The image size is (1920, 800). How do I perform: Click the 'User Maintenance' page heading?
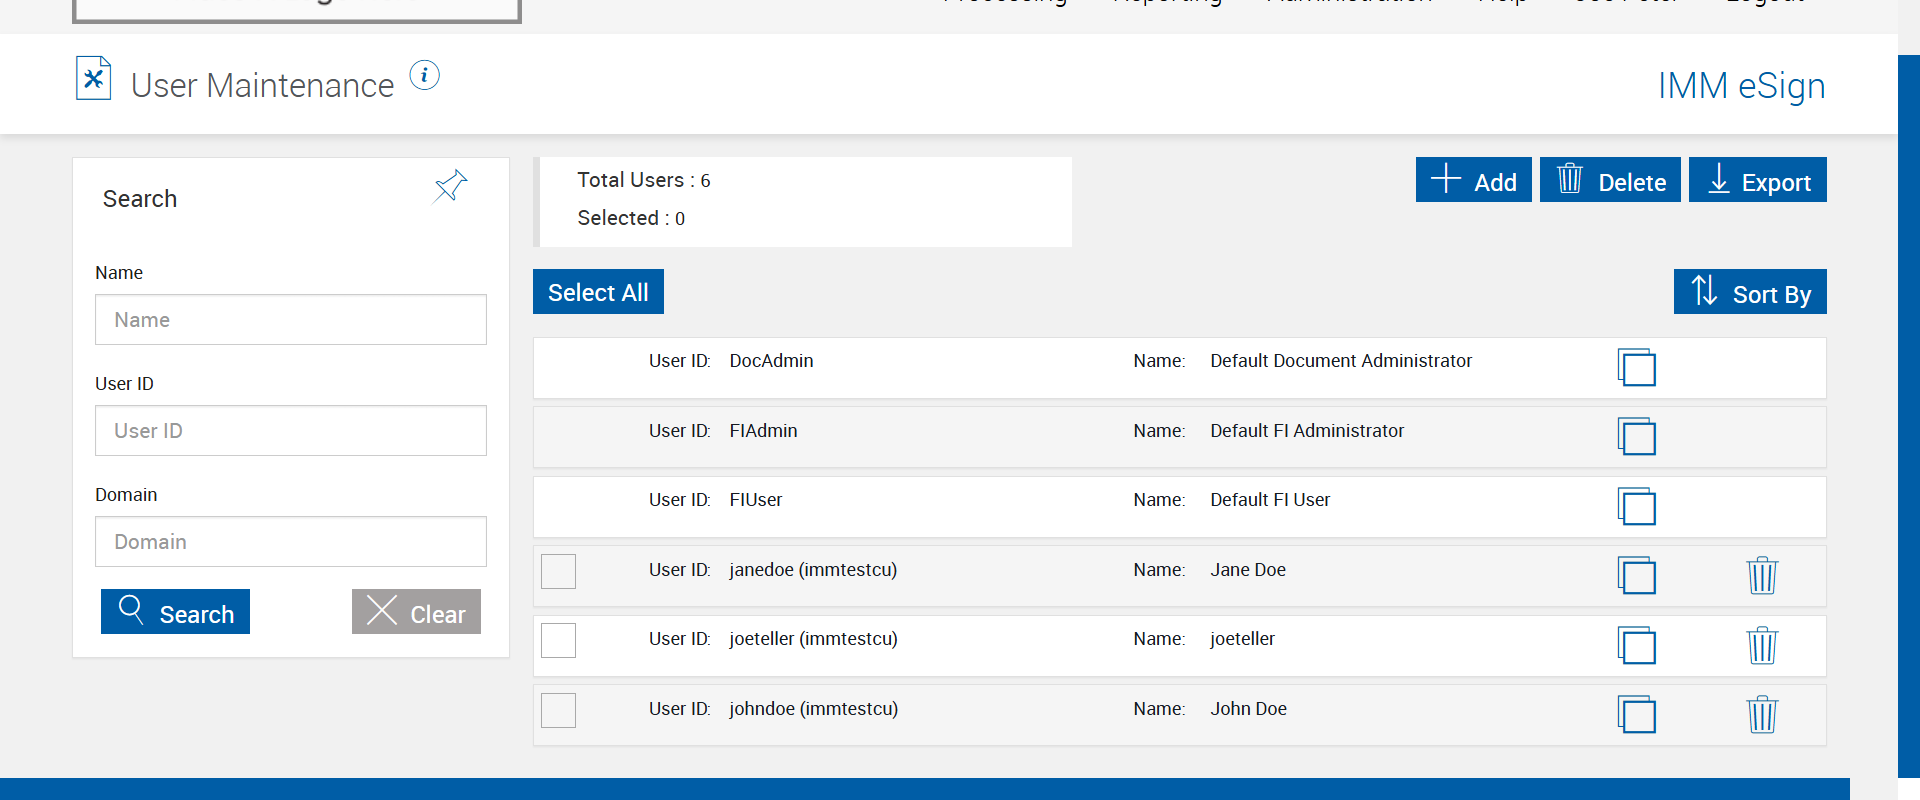point(262,86)
